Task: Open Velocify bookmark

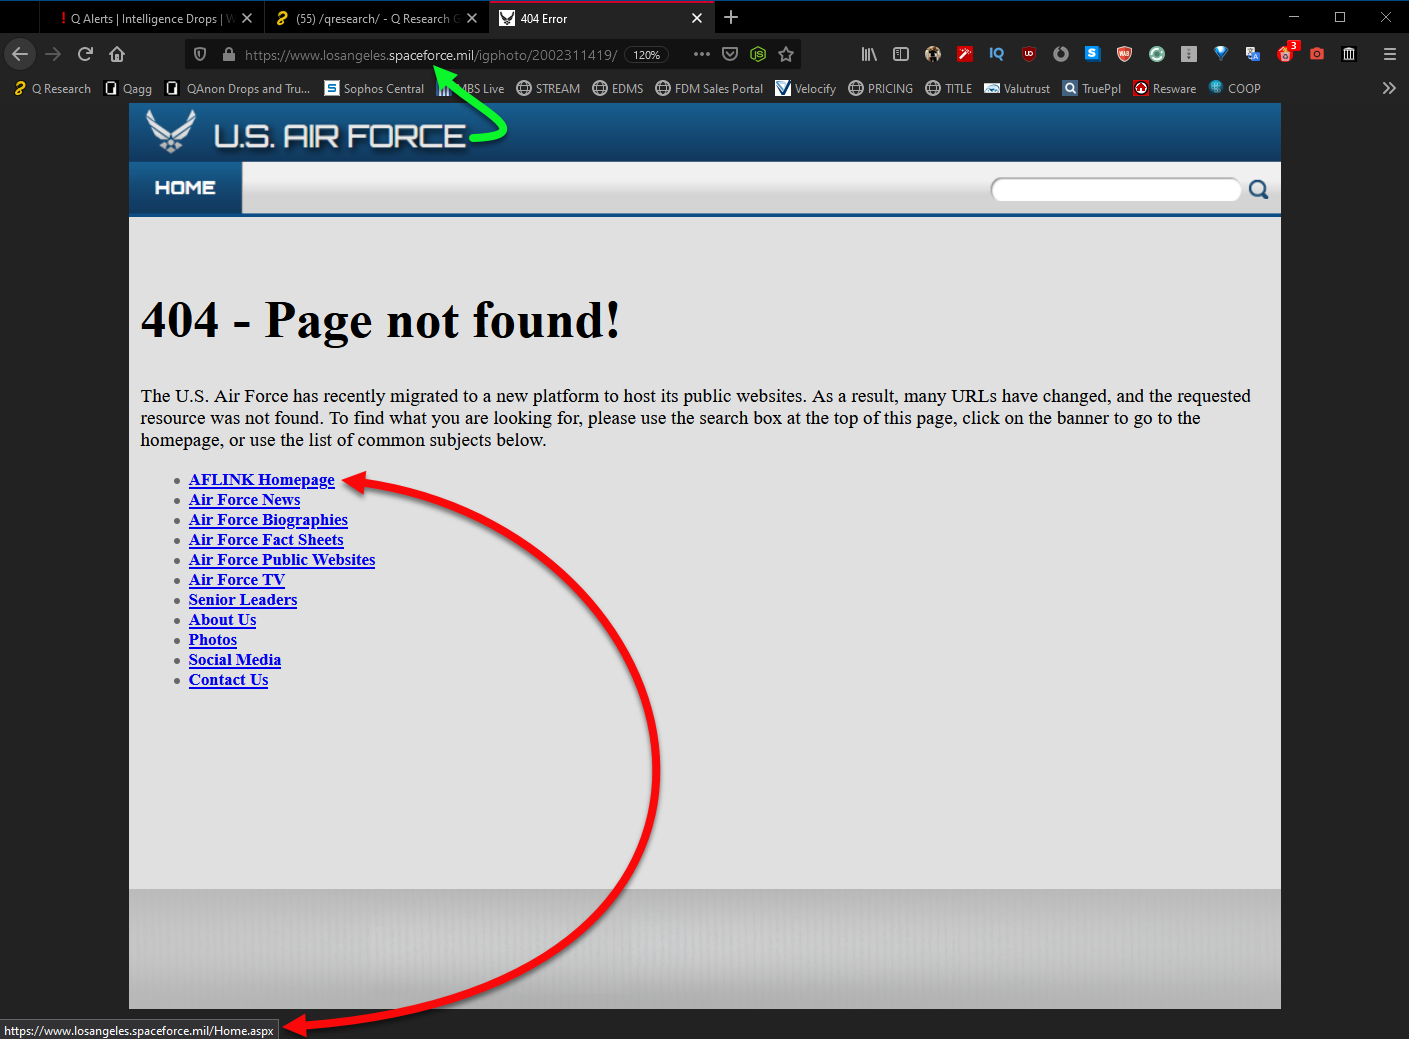Action: 806,88
